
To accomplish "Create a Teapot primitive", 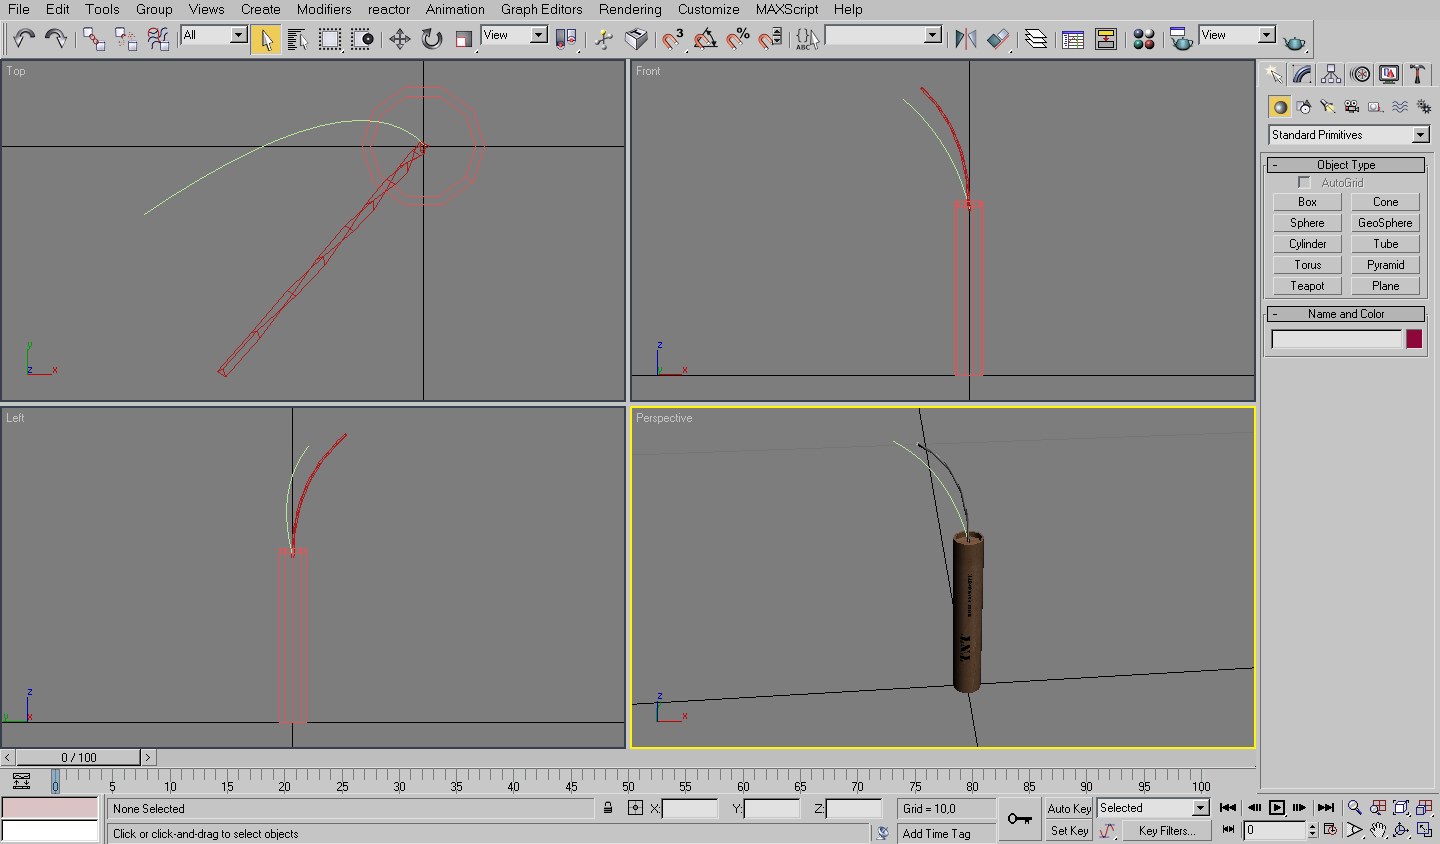I will tap(1306, 286).
